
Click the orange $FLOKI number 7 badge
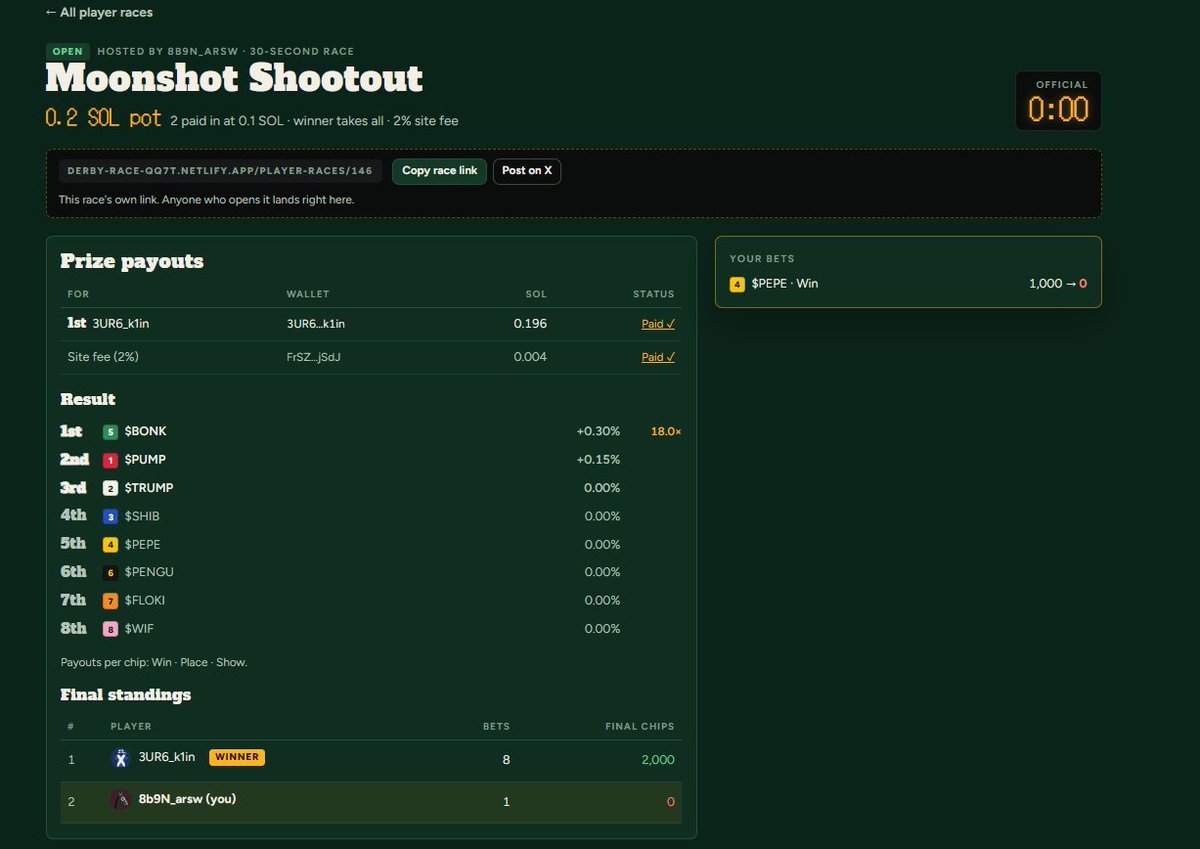point(110,601)
